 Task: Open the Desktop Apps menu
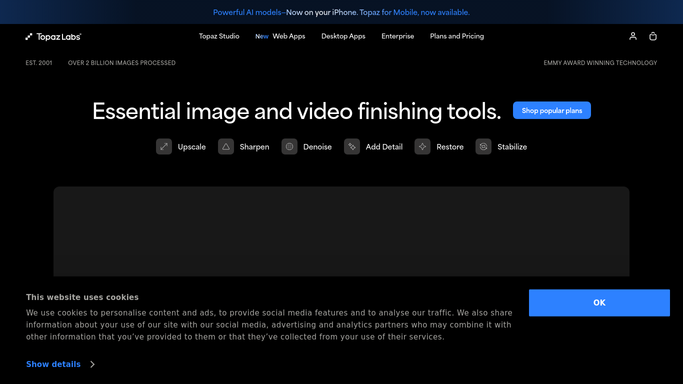pyautogui.click(x=343, y=36)
